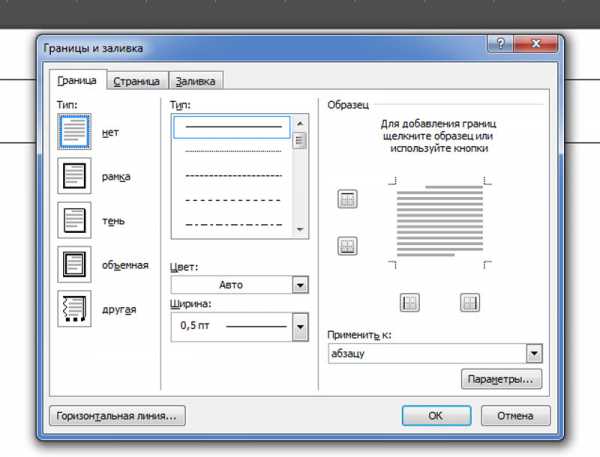Click the Параметры... button
The image size is (600, 457).
click(501, 379)
